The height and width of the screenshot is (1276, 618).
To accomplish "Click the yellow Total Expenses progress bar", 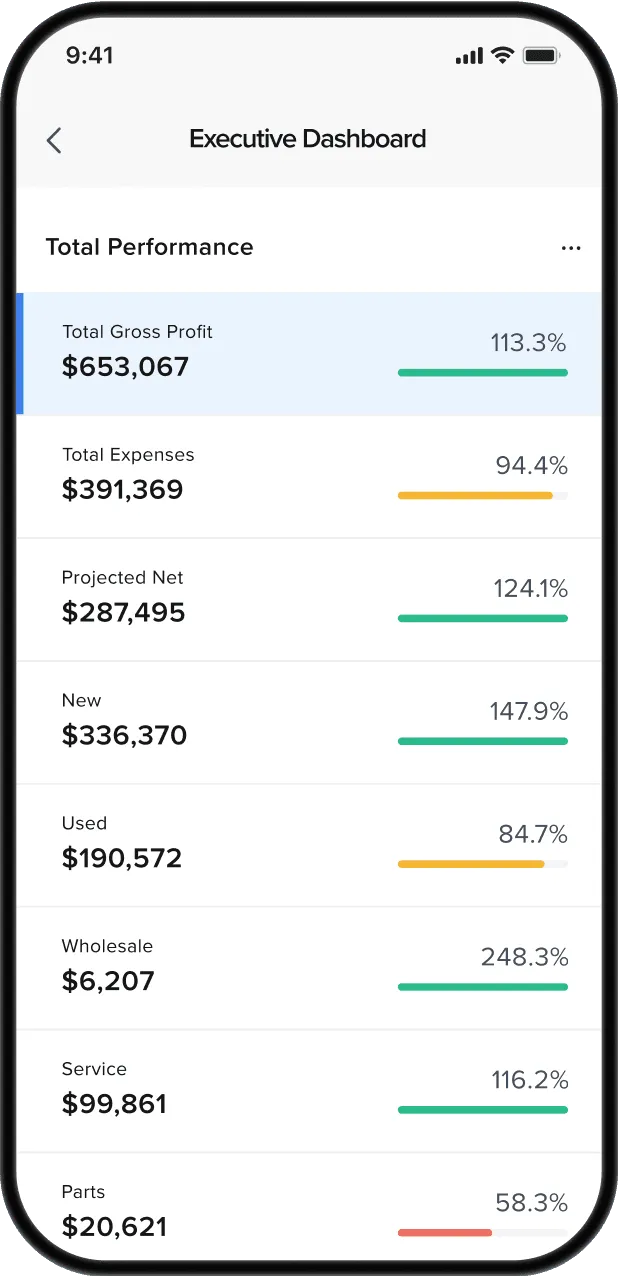I will coord(475,495).
